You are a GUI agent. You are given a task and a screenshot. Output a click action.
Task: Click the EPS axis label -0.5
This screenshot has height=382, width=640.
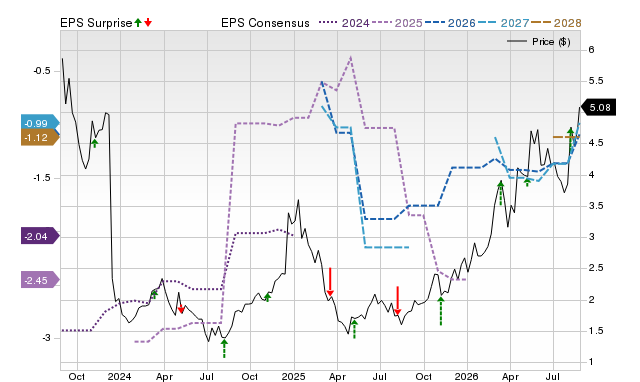42,71
